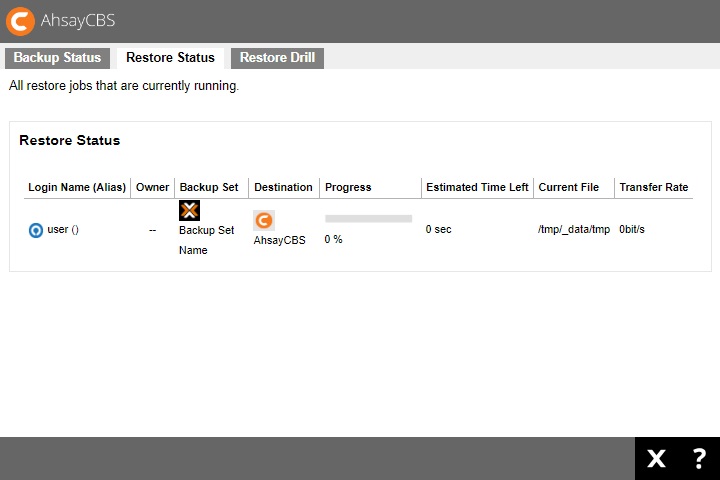Switch to the Backup Status tab
Viewport: 720px width, 480px height.
click(x=57, y=58)
